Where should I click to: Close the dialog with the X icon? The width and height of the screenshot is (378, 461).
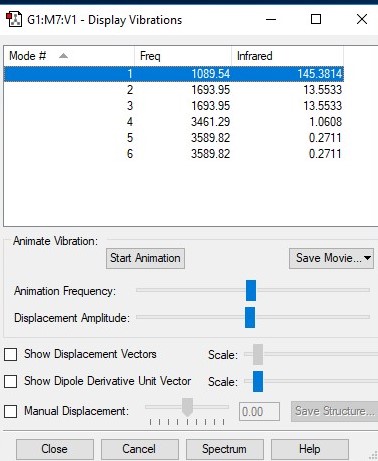(x=362, y=19)
